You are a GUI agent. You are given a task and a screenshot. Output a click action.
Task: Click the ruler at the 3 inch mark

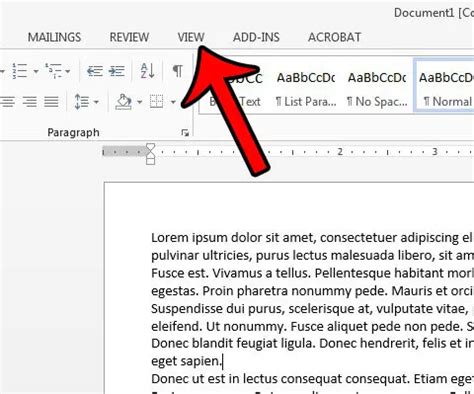click(x=435, y=152)
